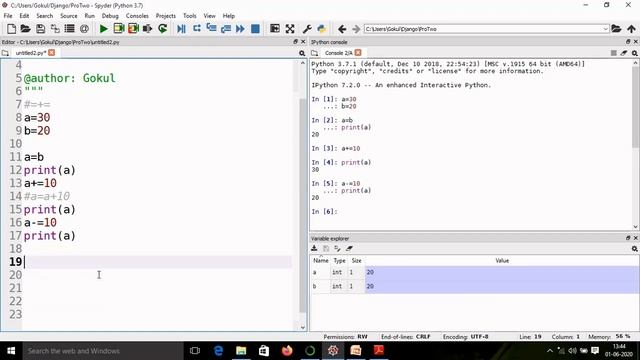640x360 pixels.
Task: Go back to the previous directory
Action: tap(342, 29)
